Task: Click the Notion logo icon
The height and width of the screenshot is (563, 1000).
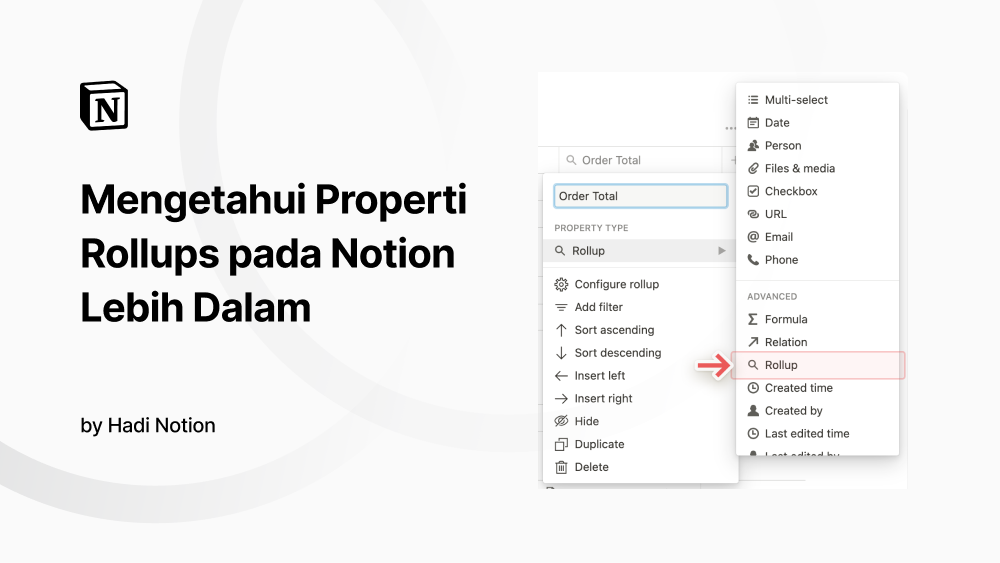Action: 104,106
